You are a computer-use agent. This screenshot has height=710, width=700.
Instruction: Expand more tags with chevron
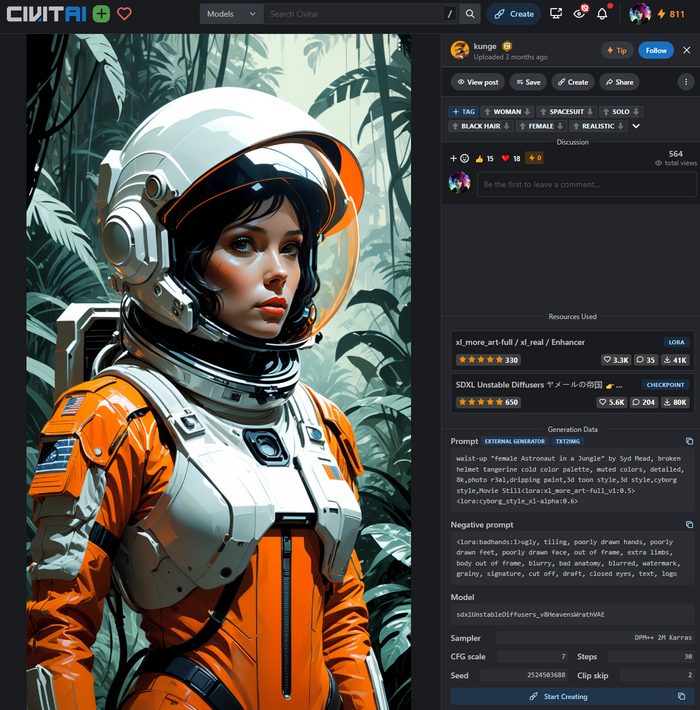(636, 126)
